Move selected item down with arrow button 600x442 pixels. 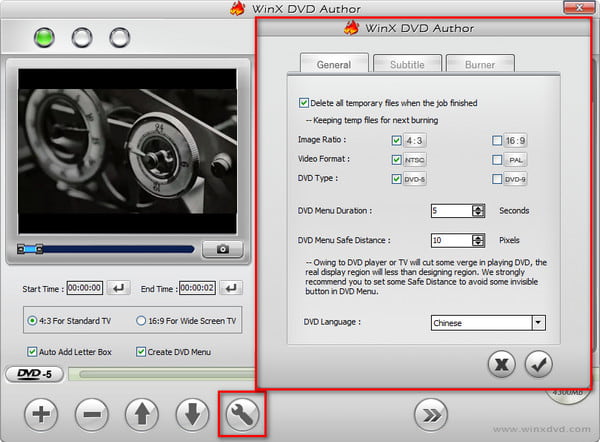tap(192, 414)
